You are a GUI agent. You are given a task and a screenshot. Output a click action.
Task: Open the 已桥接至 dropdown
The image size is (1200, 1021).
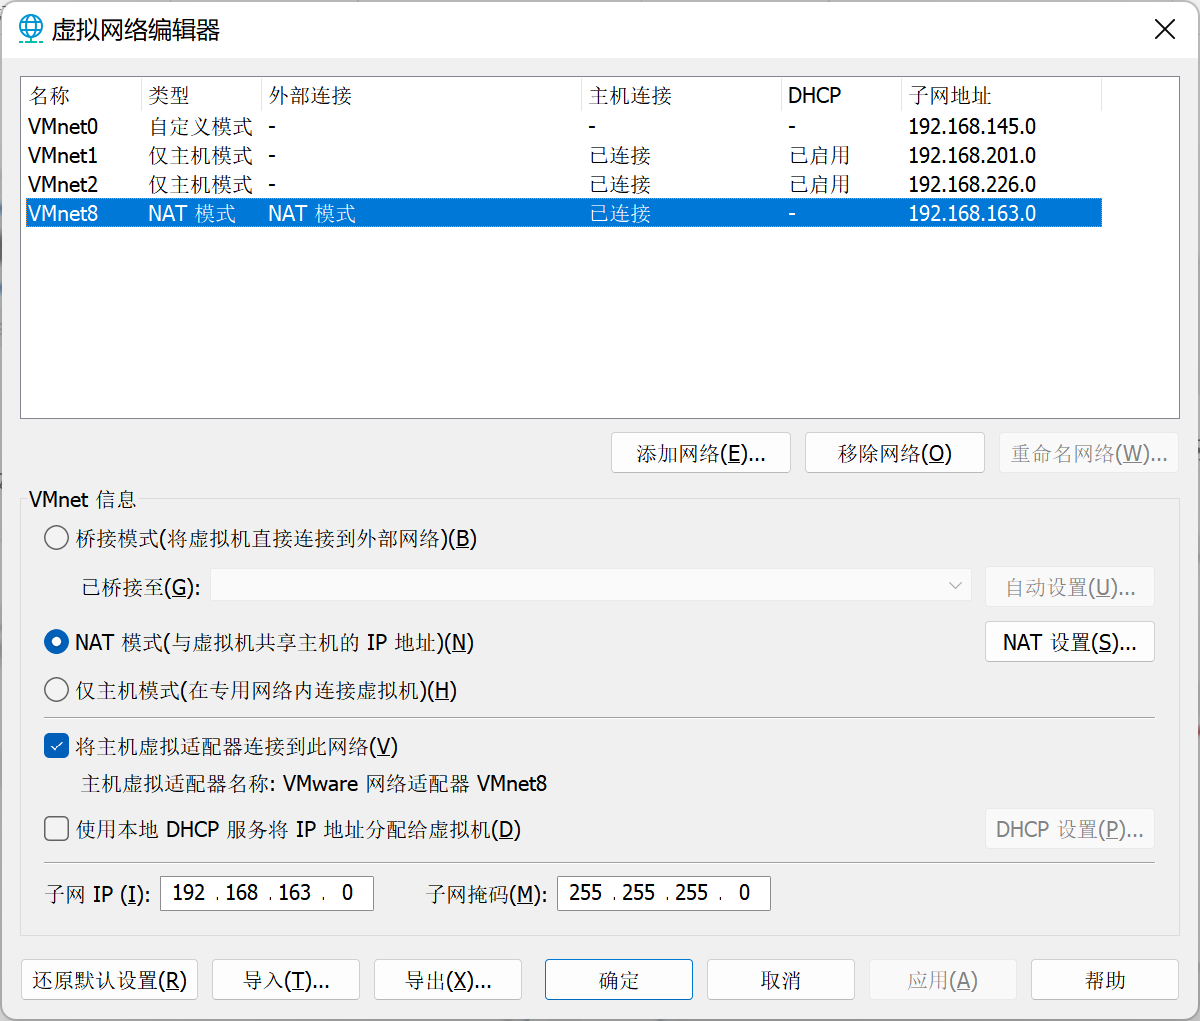pos(591,586)
